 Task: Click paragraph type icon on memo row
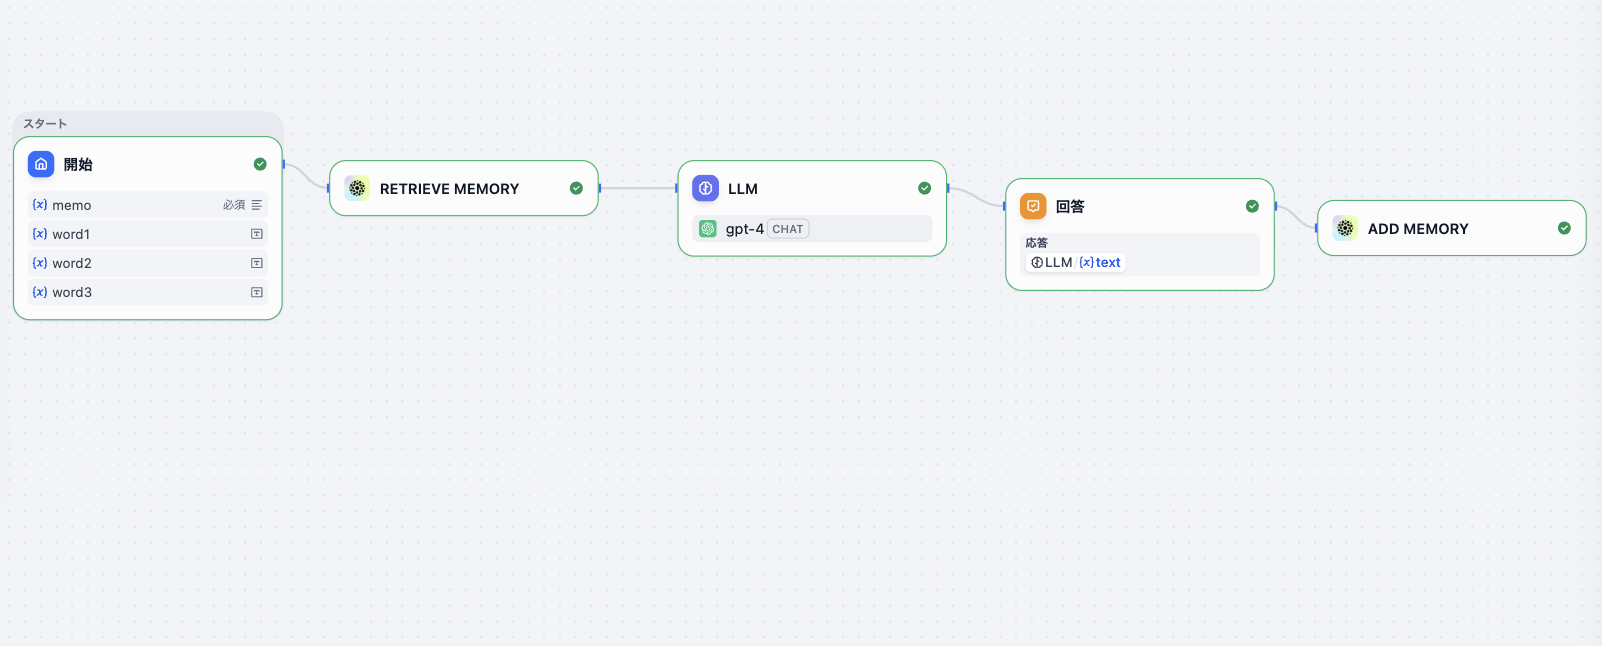click(257, 205)
